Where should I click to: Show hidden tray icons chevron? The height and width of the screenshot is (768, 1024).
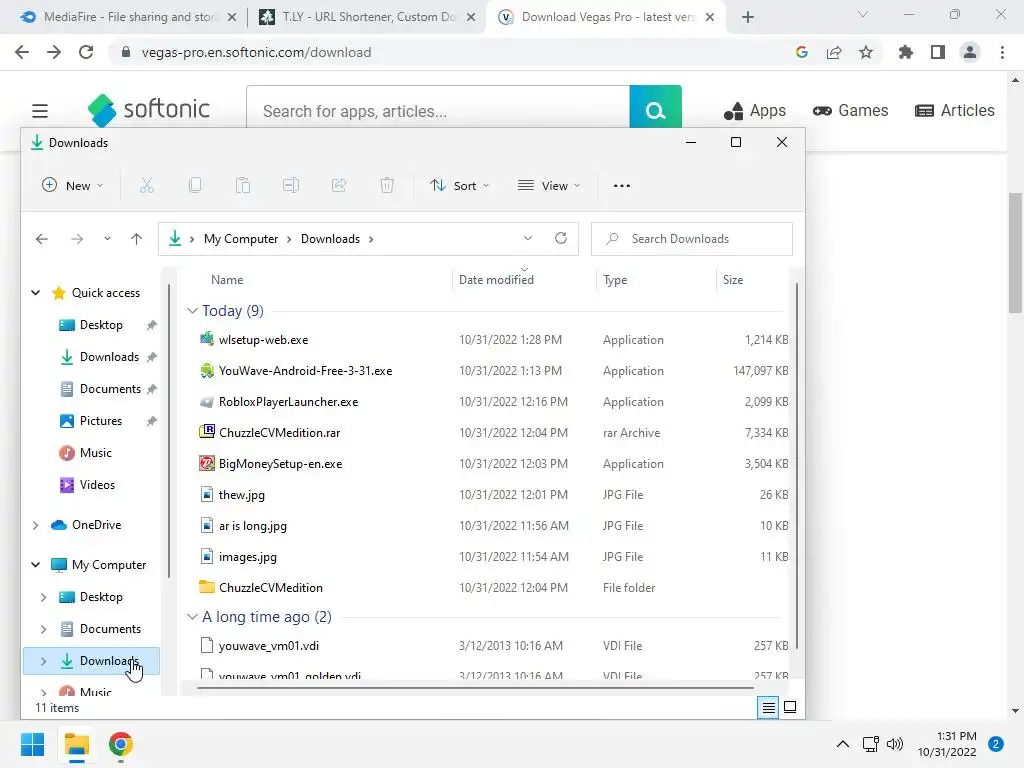click(x=842, y=744)
